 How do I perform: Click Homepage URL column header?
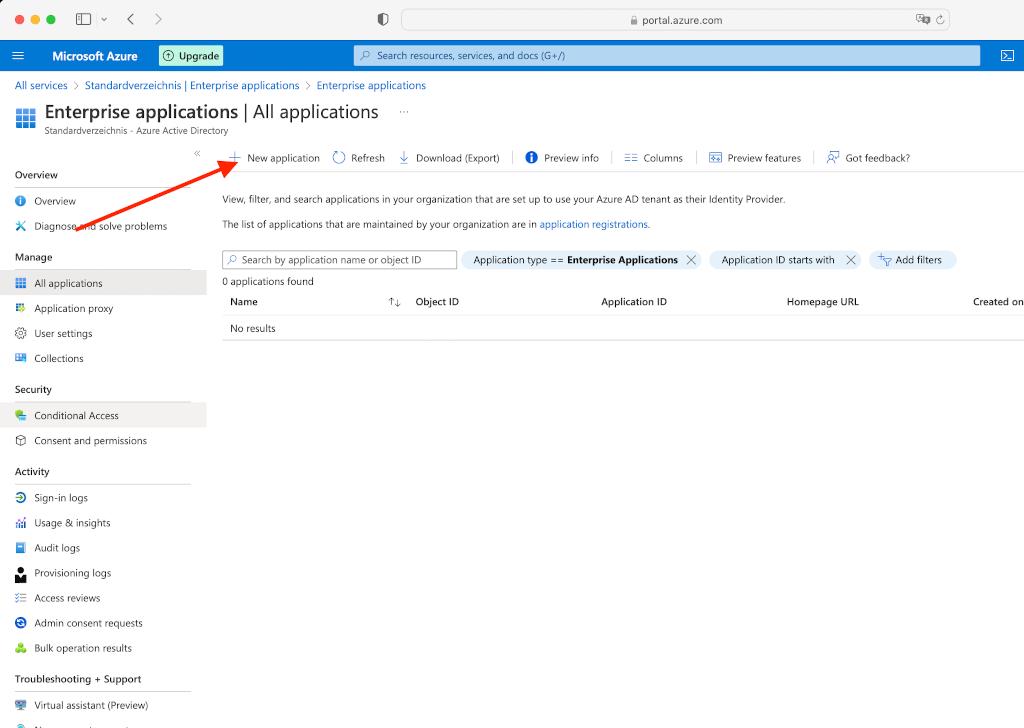(x=822, y=302)
